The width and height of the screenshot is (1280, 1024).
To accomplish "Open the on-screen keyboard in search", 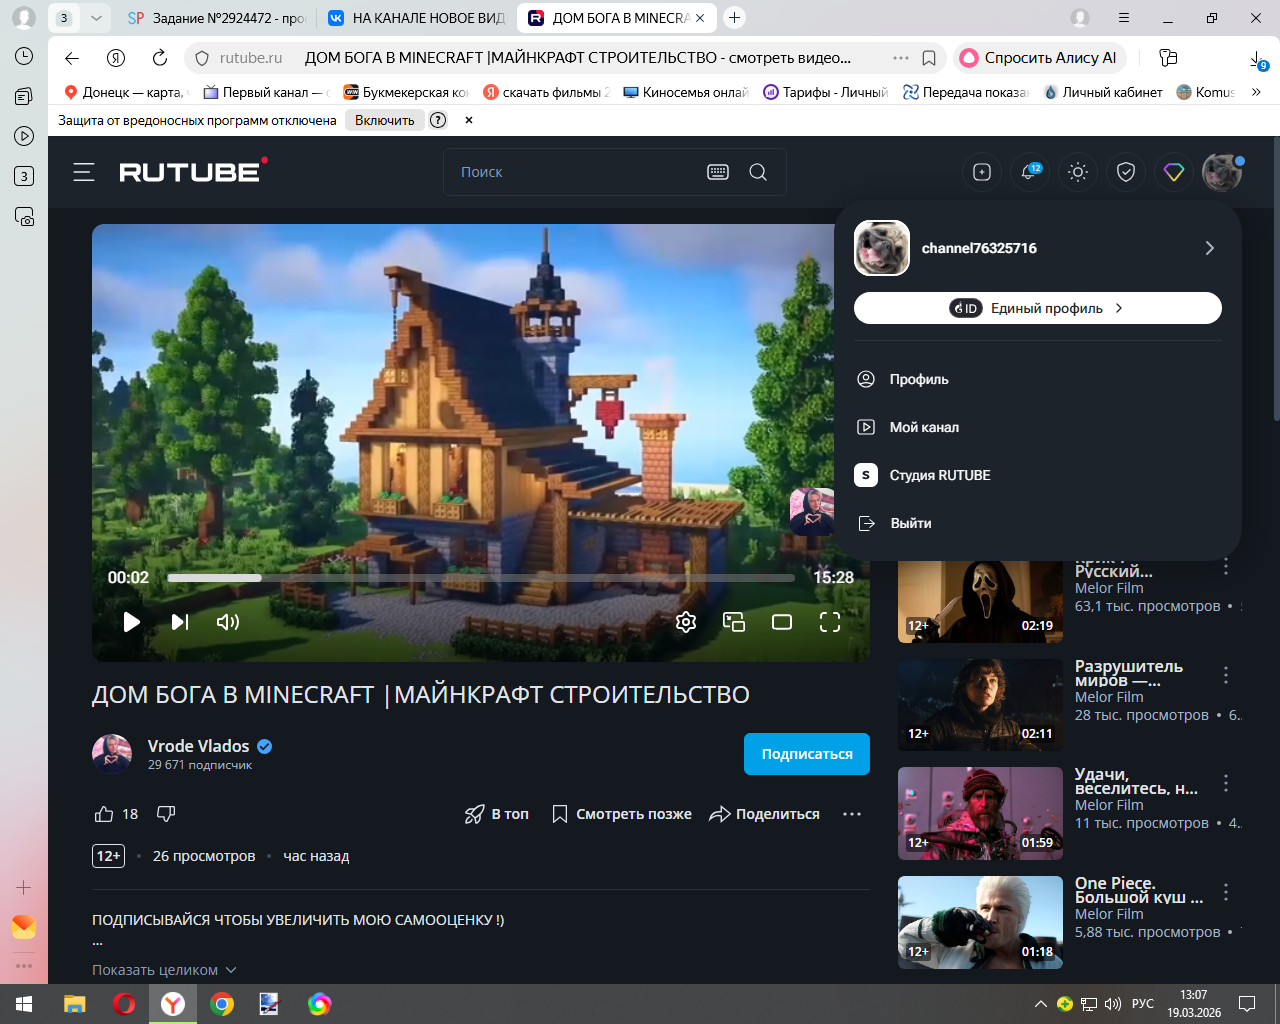I will [x=718, y=172].
